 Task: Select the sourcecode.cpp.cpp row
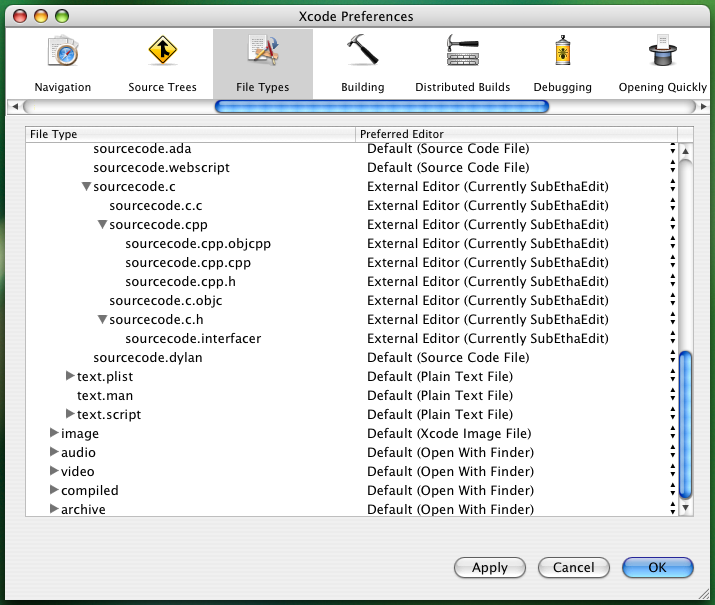(x=351, y=262)
